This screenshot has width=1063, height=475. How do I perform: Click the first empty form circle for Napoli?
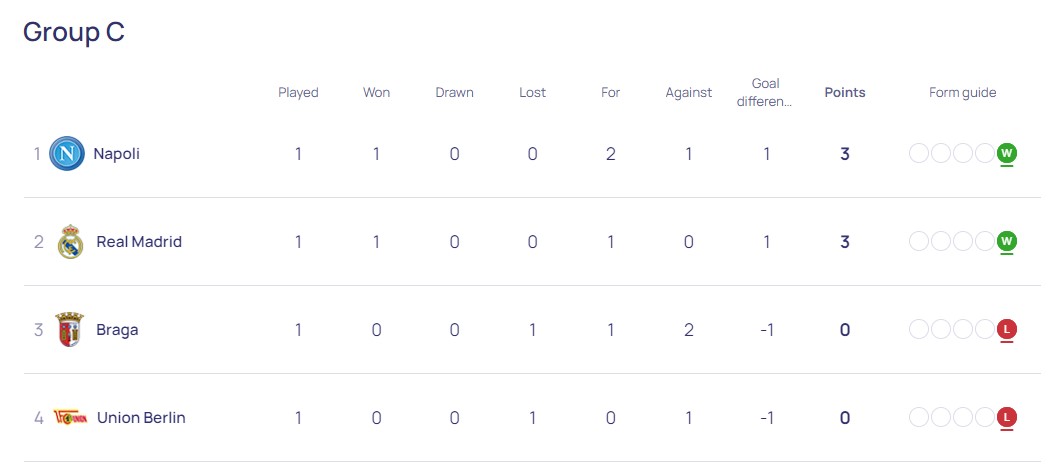[919, 153]
